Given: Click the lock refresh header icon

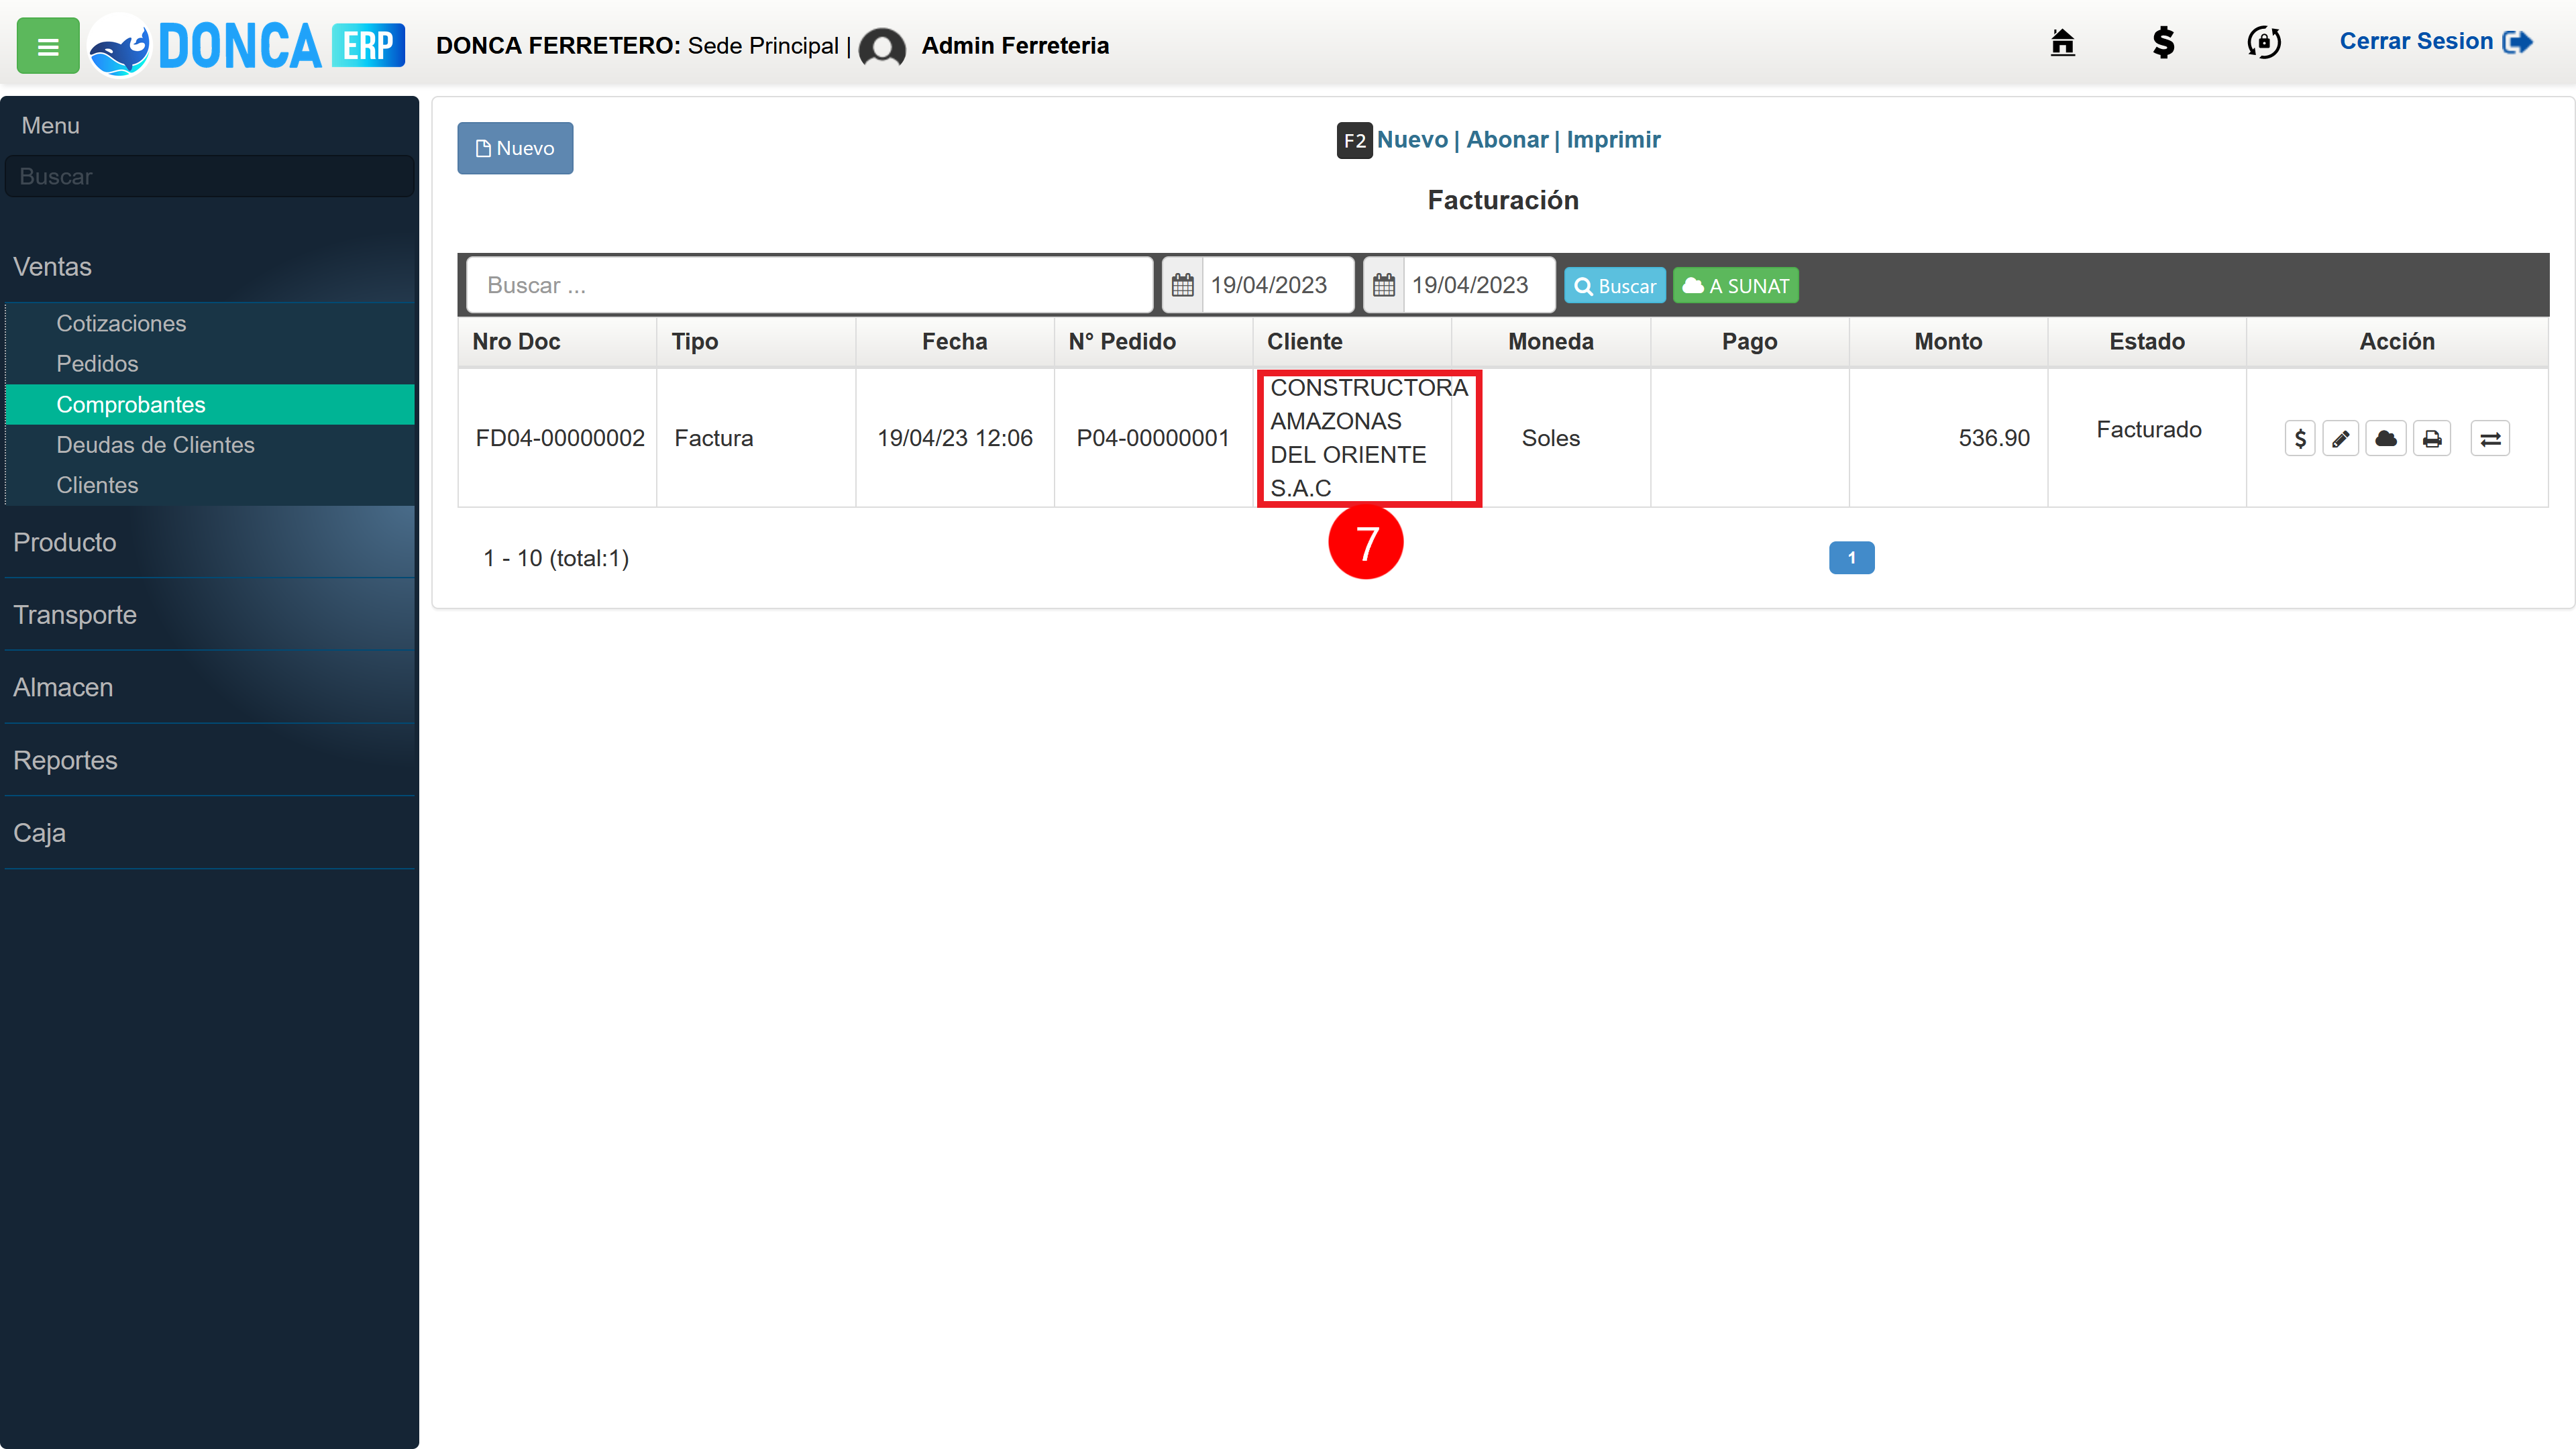Looking at the screenshot, I should coord(2263,42).
